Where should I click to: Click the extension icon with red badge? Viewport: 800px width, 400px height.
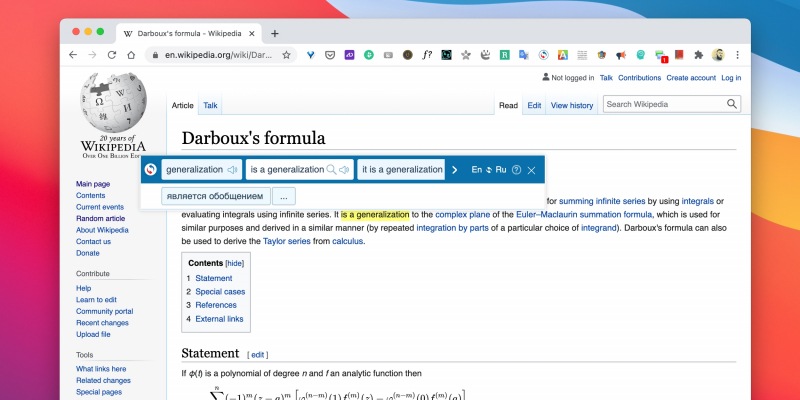(660, 56)
